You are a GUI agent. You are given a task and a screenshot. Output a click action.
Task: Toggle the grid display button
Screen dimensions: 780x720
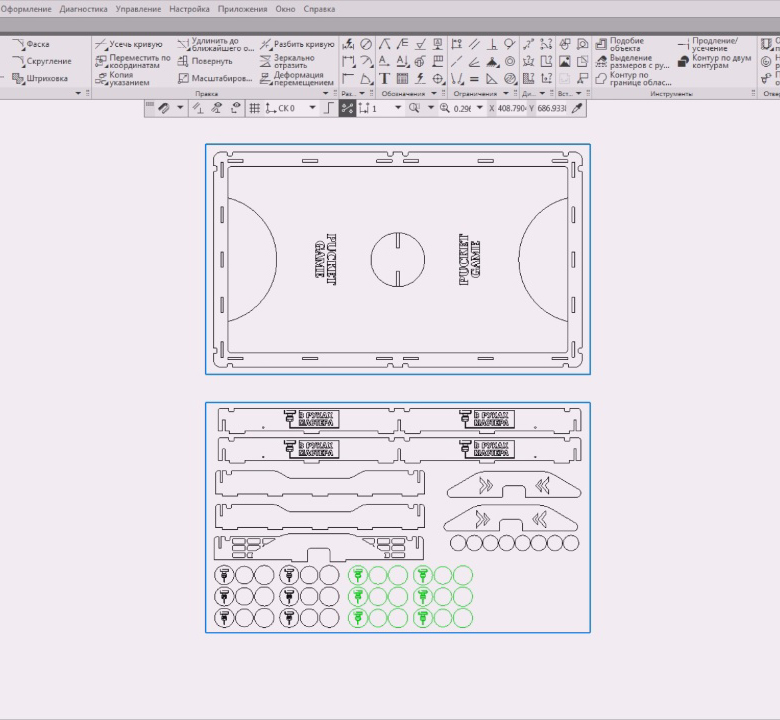(254, 108)
